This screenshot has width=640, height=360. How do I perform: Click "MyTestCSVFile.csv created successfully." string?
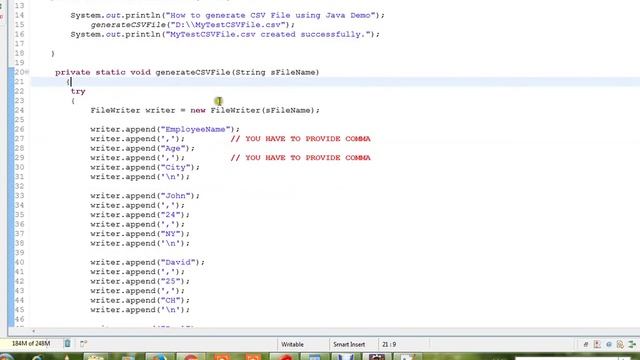pyautogui.click(x=267, y=34)
